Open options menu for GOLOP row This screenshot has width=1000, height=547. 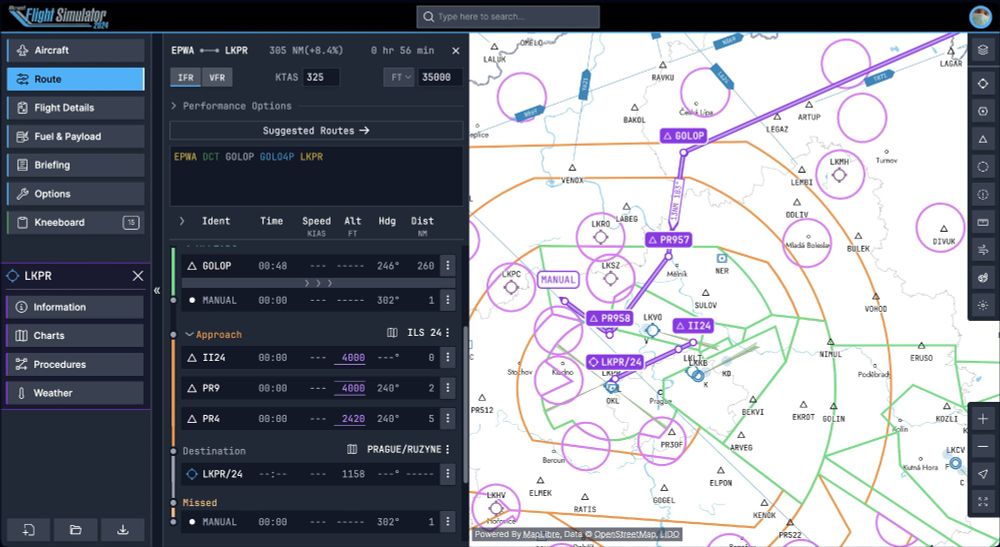pos(448,266)
